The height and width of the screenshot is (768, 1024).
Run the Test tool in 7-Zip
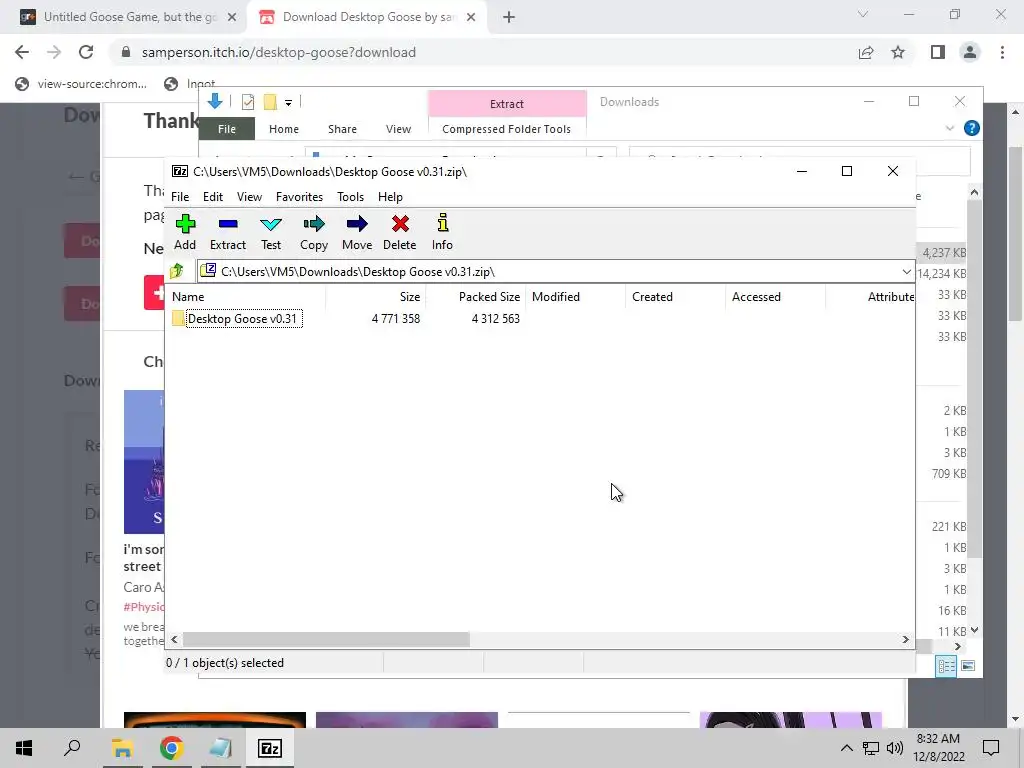pyautogui.click(x=271, y=232)
